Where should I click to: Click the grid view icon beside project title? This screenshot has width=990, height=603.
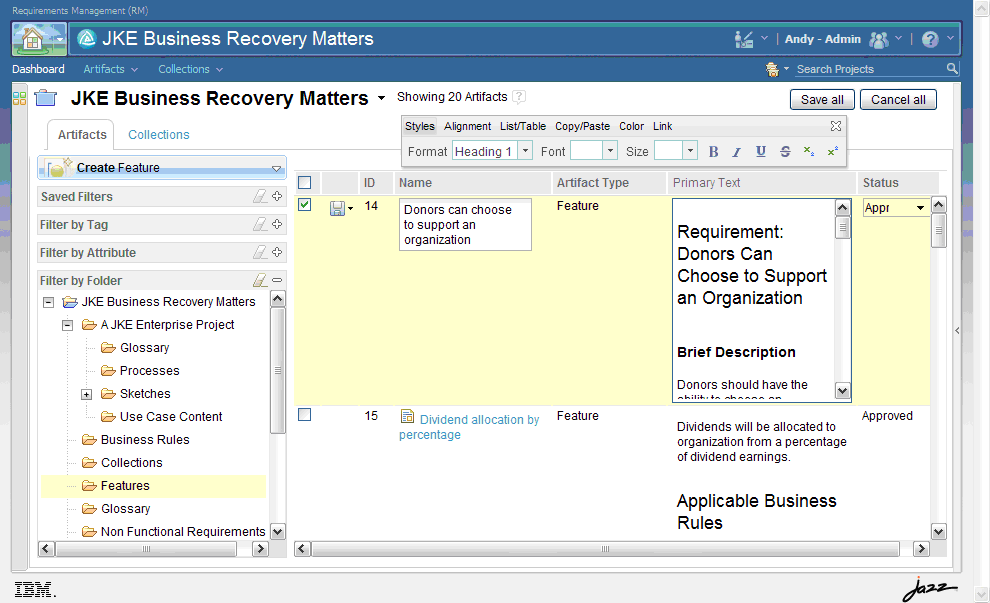coord(20,99)
